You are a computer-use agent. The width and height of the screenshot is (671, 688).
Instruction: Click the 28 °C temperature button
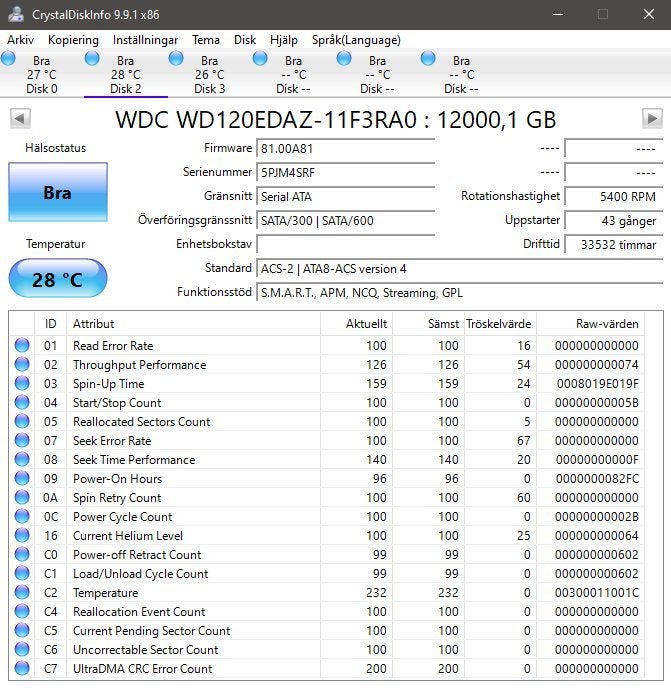[x=58, y=279]
